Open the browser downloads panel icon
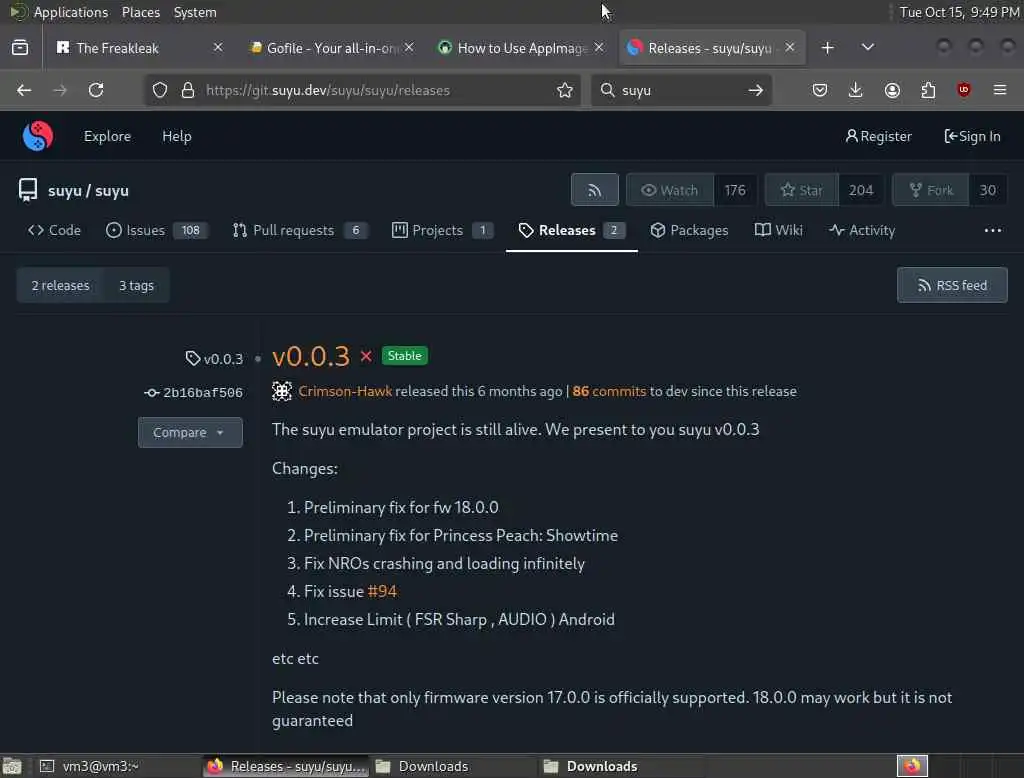 coord(856,90)
